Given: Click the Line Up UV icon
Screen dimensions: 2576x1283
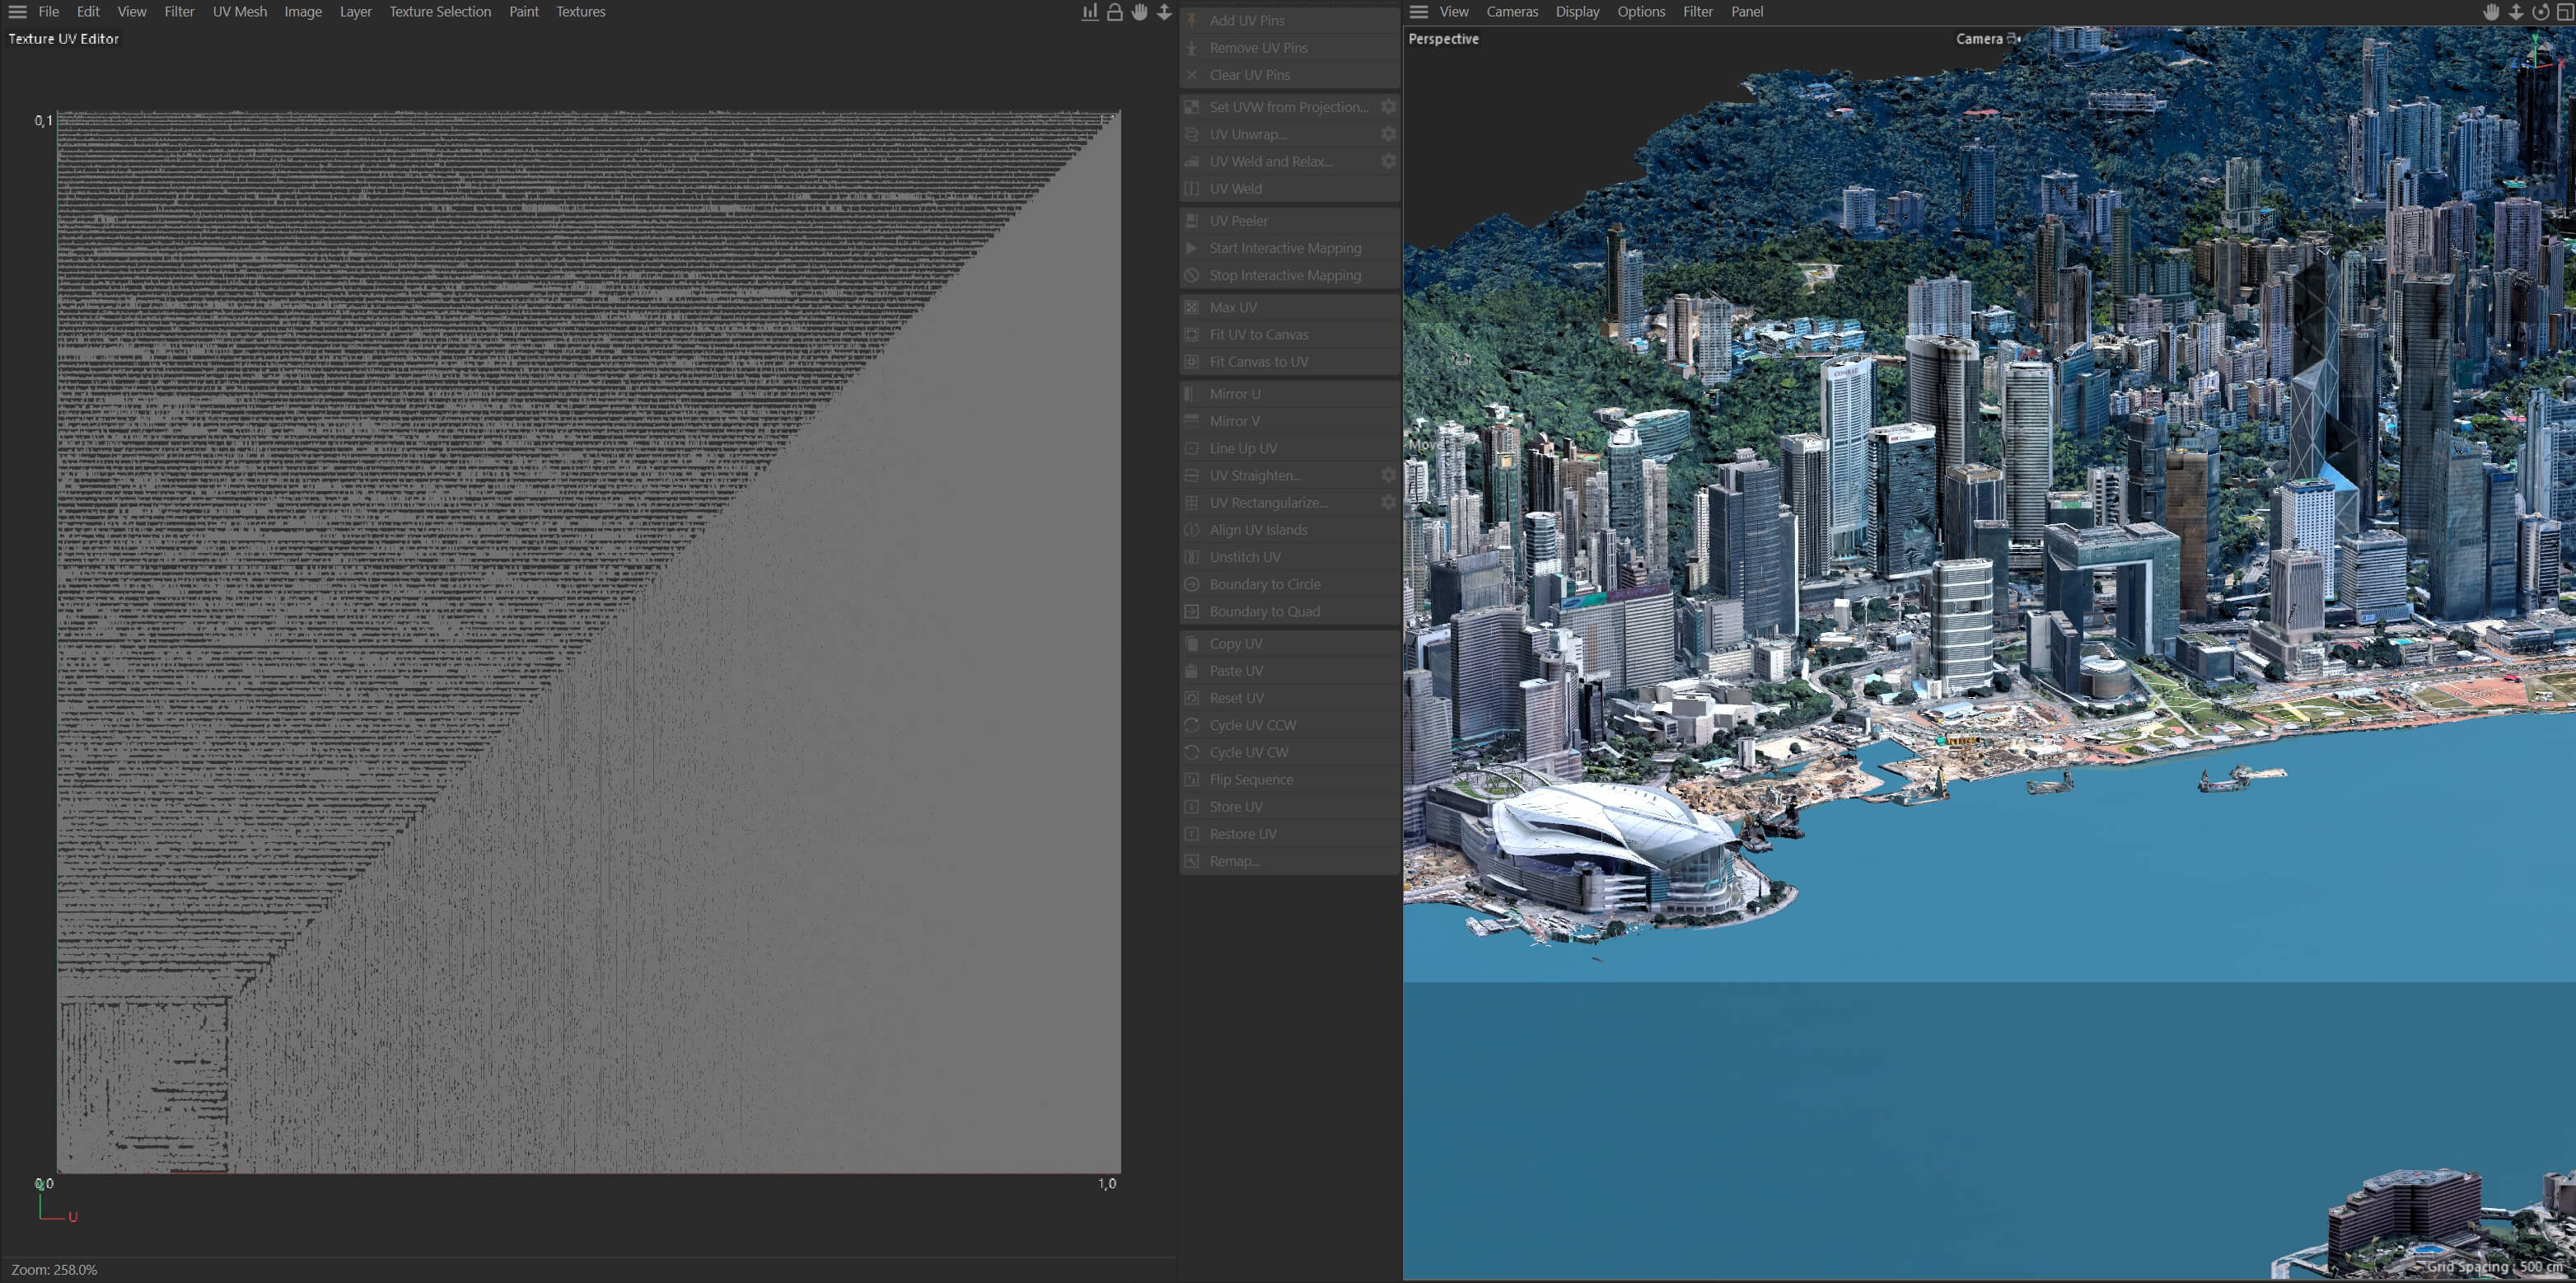Looking at the screenshot, I should click(1192, 448).
